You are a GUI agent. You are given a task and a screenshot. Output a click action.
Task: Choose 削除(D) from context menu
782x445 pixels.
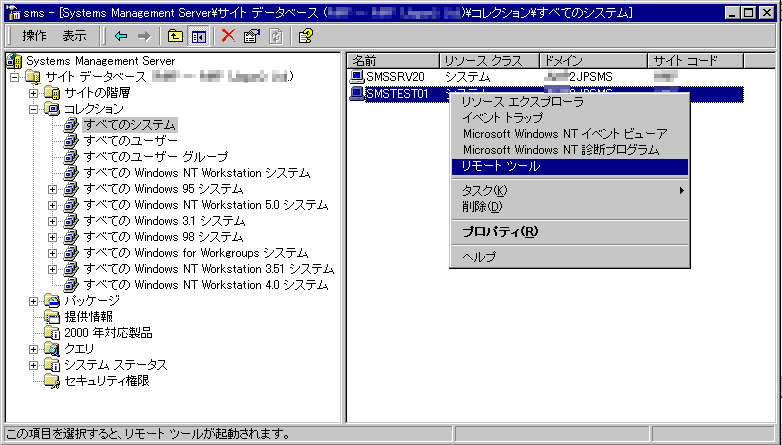coord(570,207)
